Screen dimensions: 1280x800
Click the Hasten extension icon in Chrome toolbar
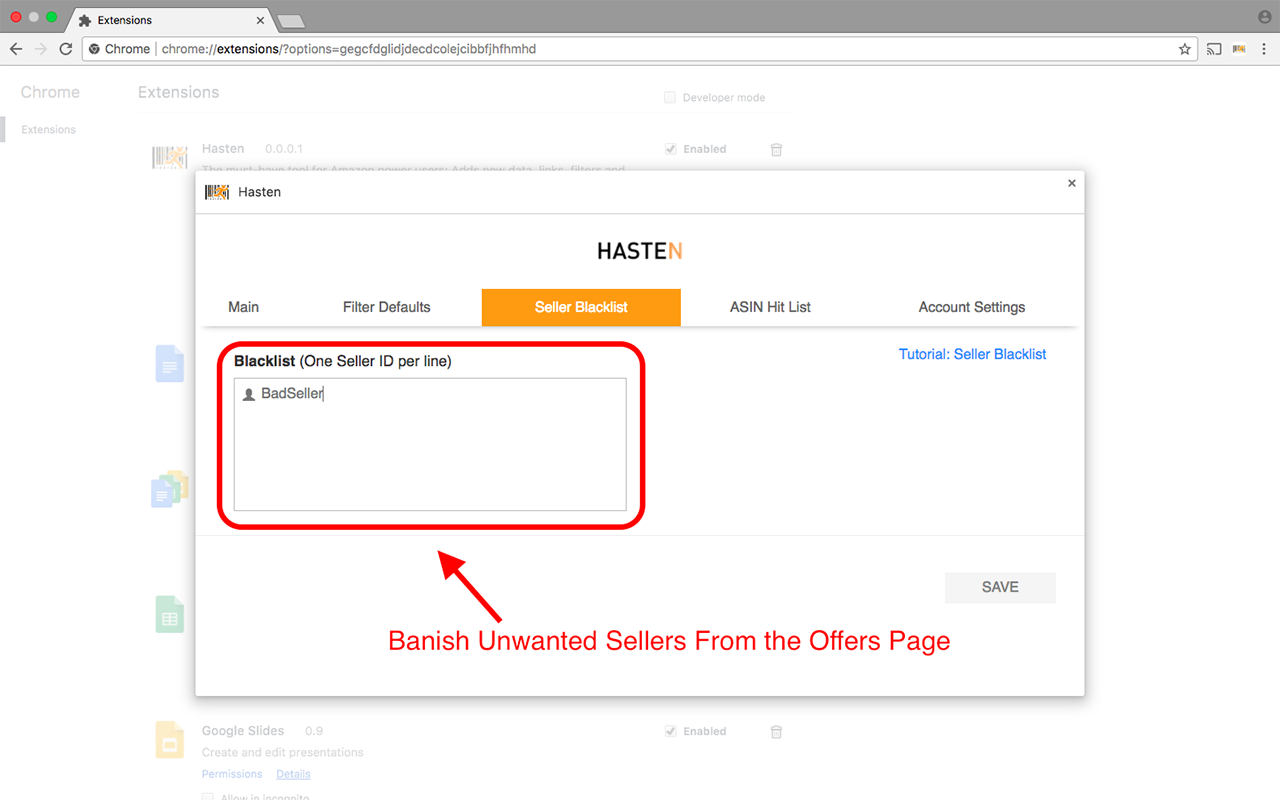coord(1239,49)
